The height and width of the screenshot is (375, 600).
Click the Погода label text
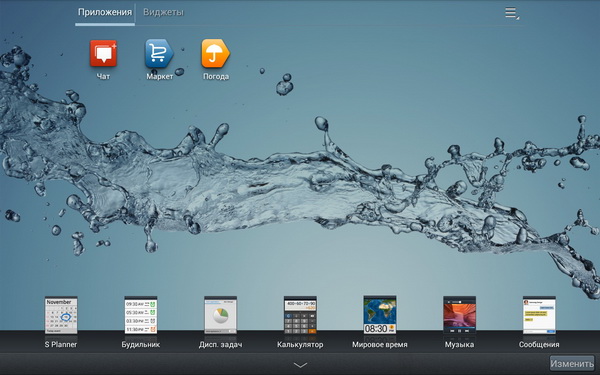[216, 77]
